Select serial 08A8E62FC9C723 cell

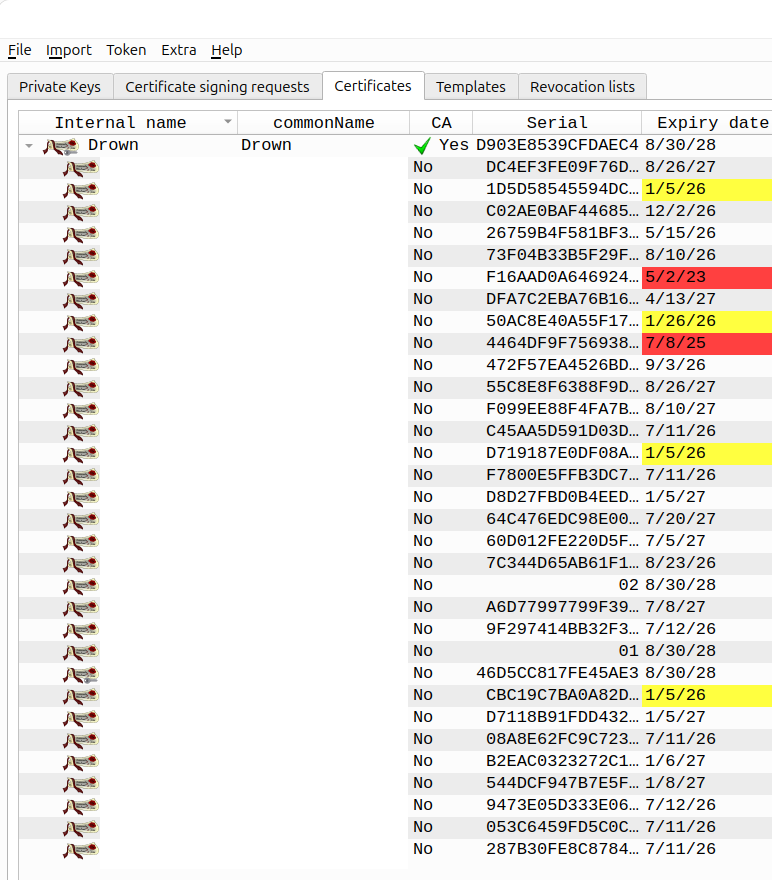(557, 739)
